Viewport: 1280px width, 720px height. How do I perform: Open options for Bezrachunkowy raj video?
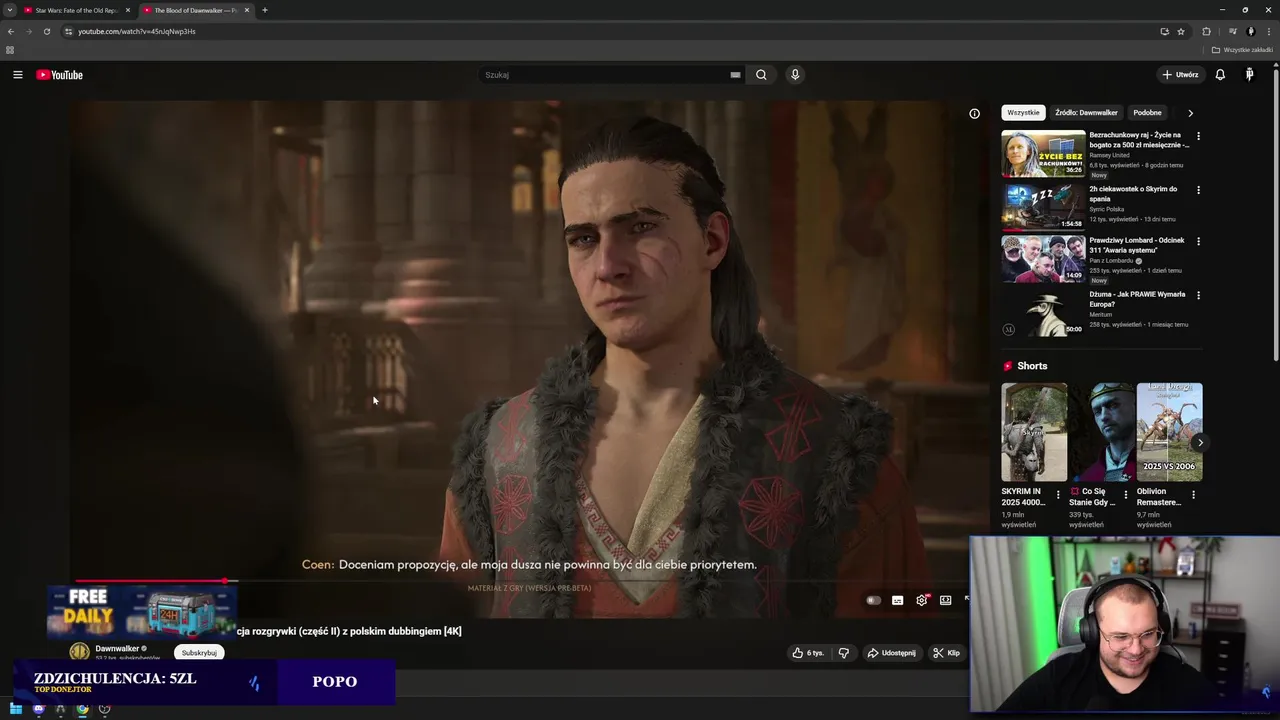[1198, 136]
